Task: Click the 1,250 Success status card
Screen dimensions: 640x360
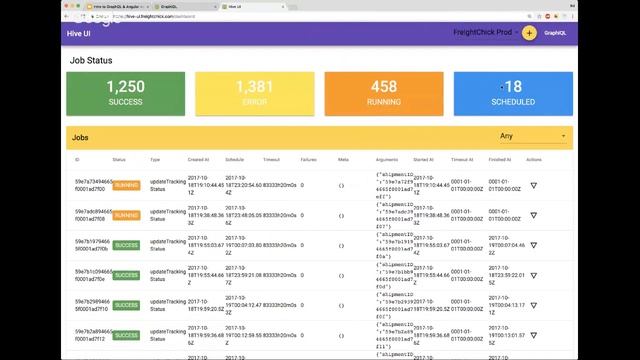Action: pos(125,94)
